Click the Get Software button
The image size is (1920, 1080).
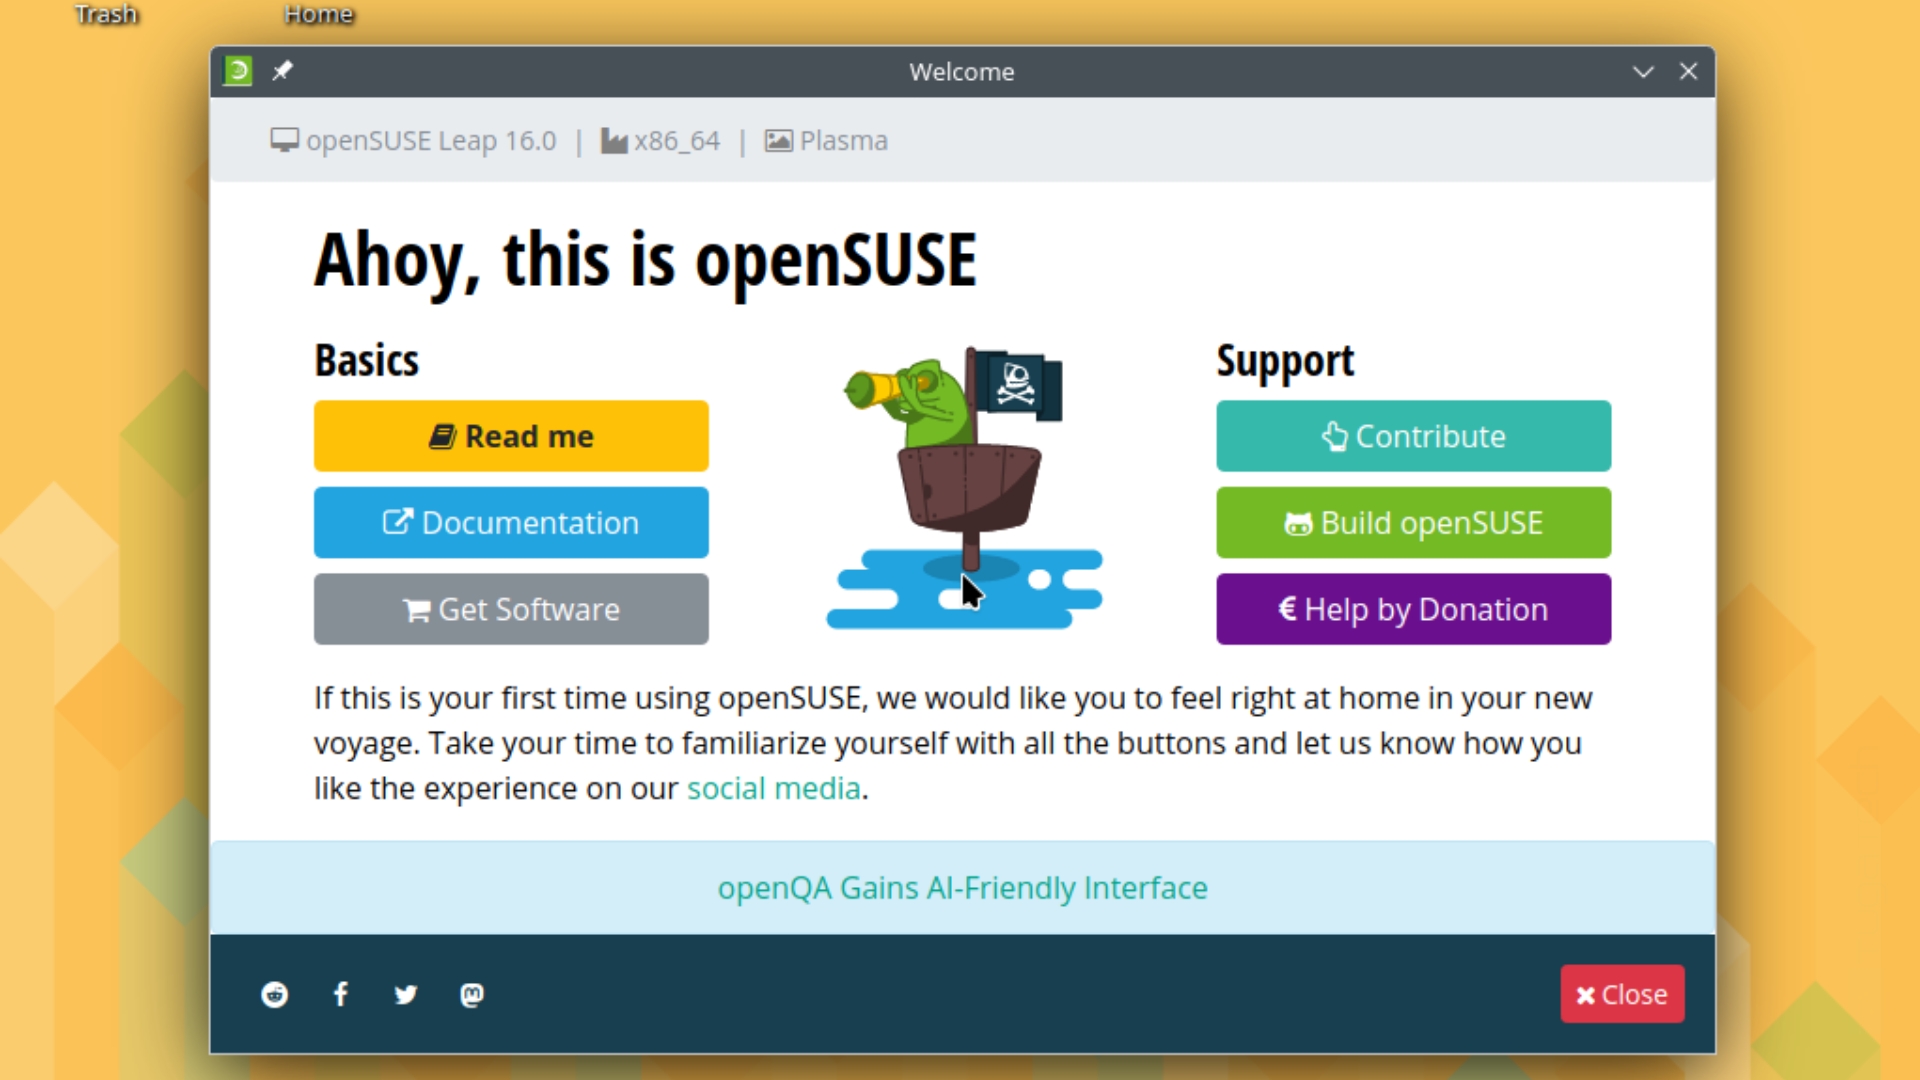(511, 609)
